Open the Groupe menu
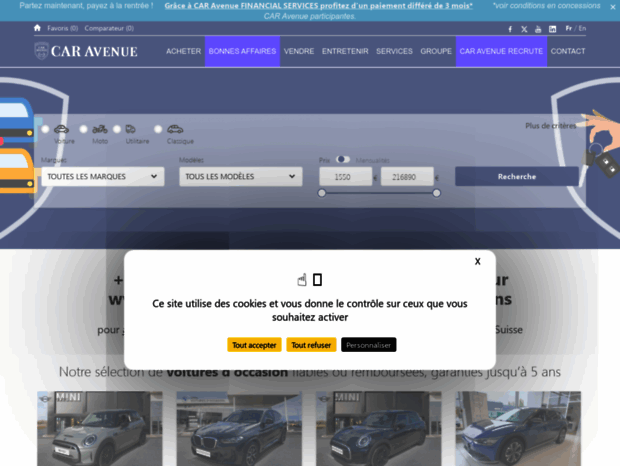 tap(436, 51)
